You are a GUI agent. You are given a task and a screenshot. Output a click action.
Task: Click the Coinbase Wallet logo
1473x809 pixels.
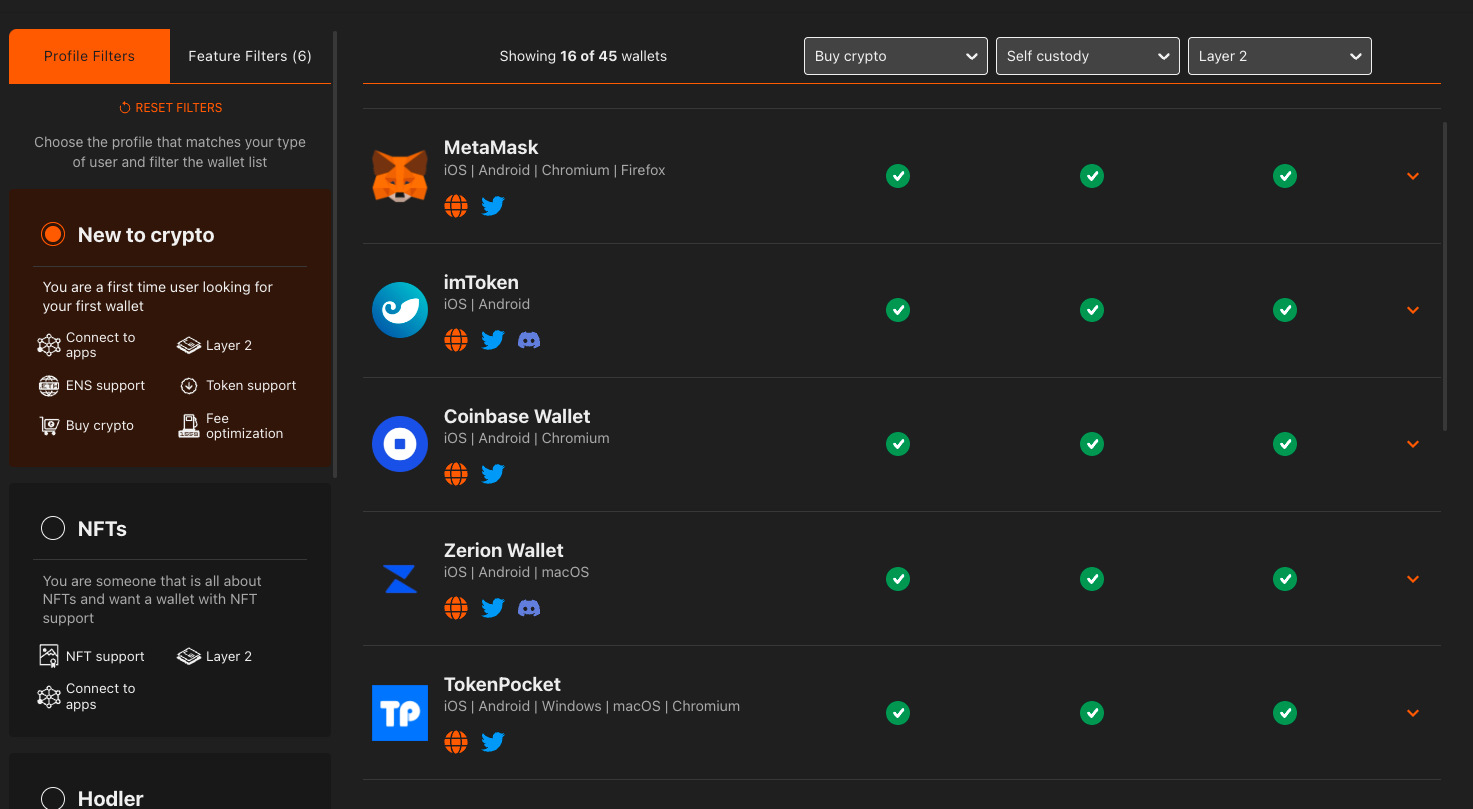(x=400, y=444)
